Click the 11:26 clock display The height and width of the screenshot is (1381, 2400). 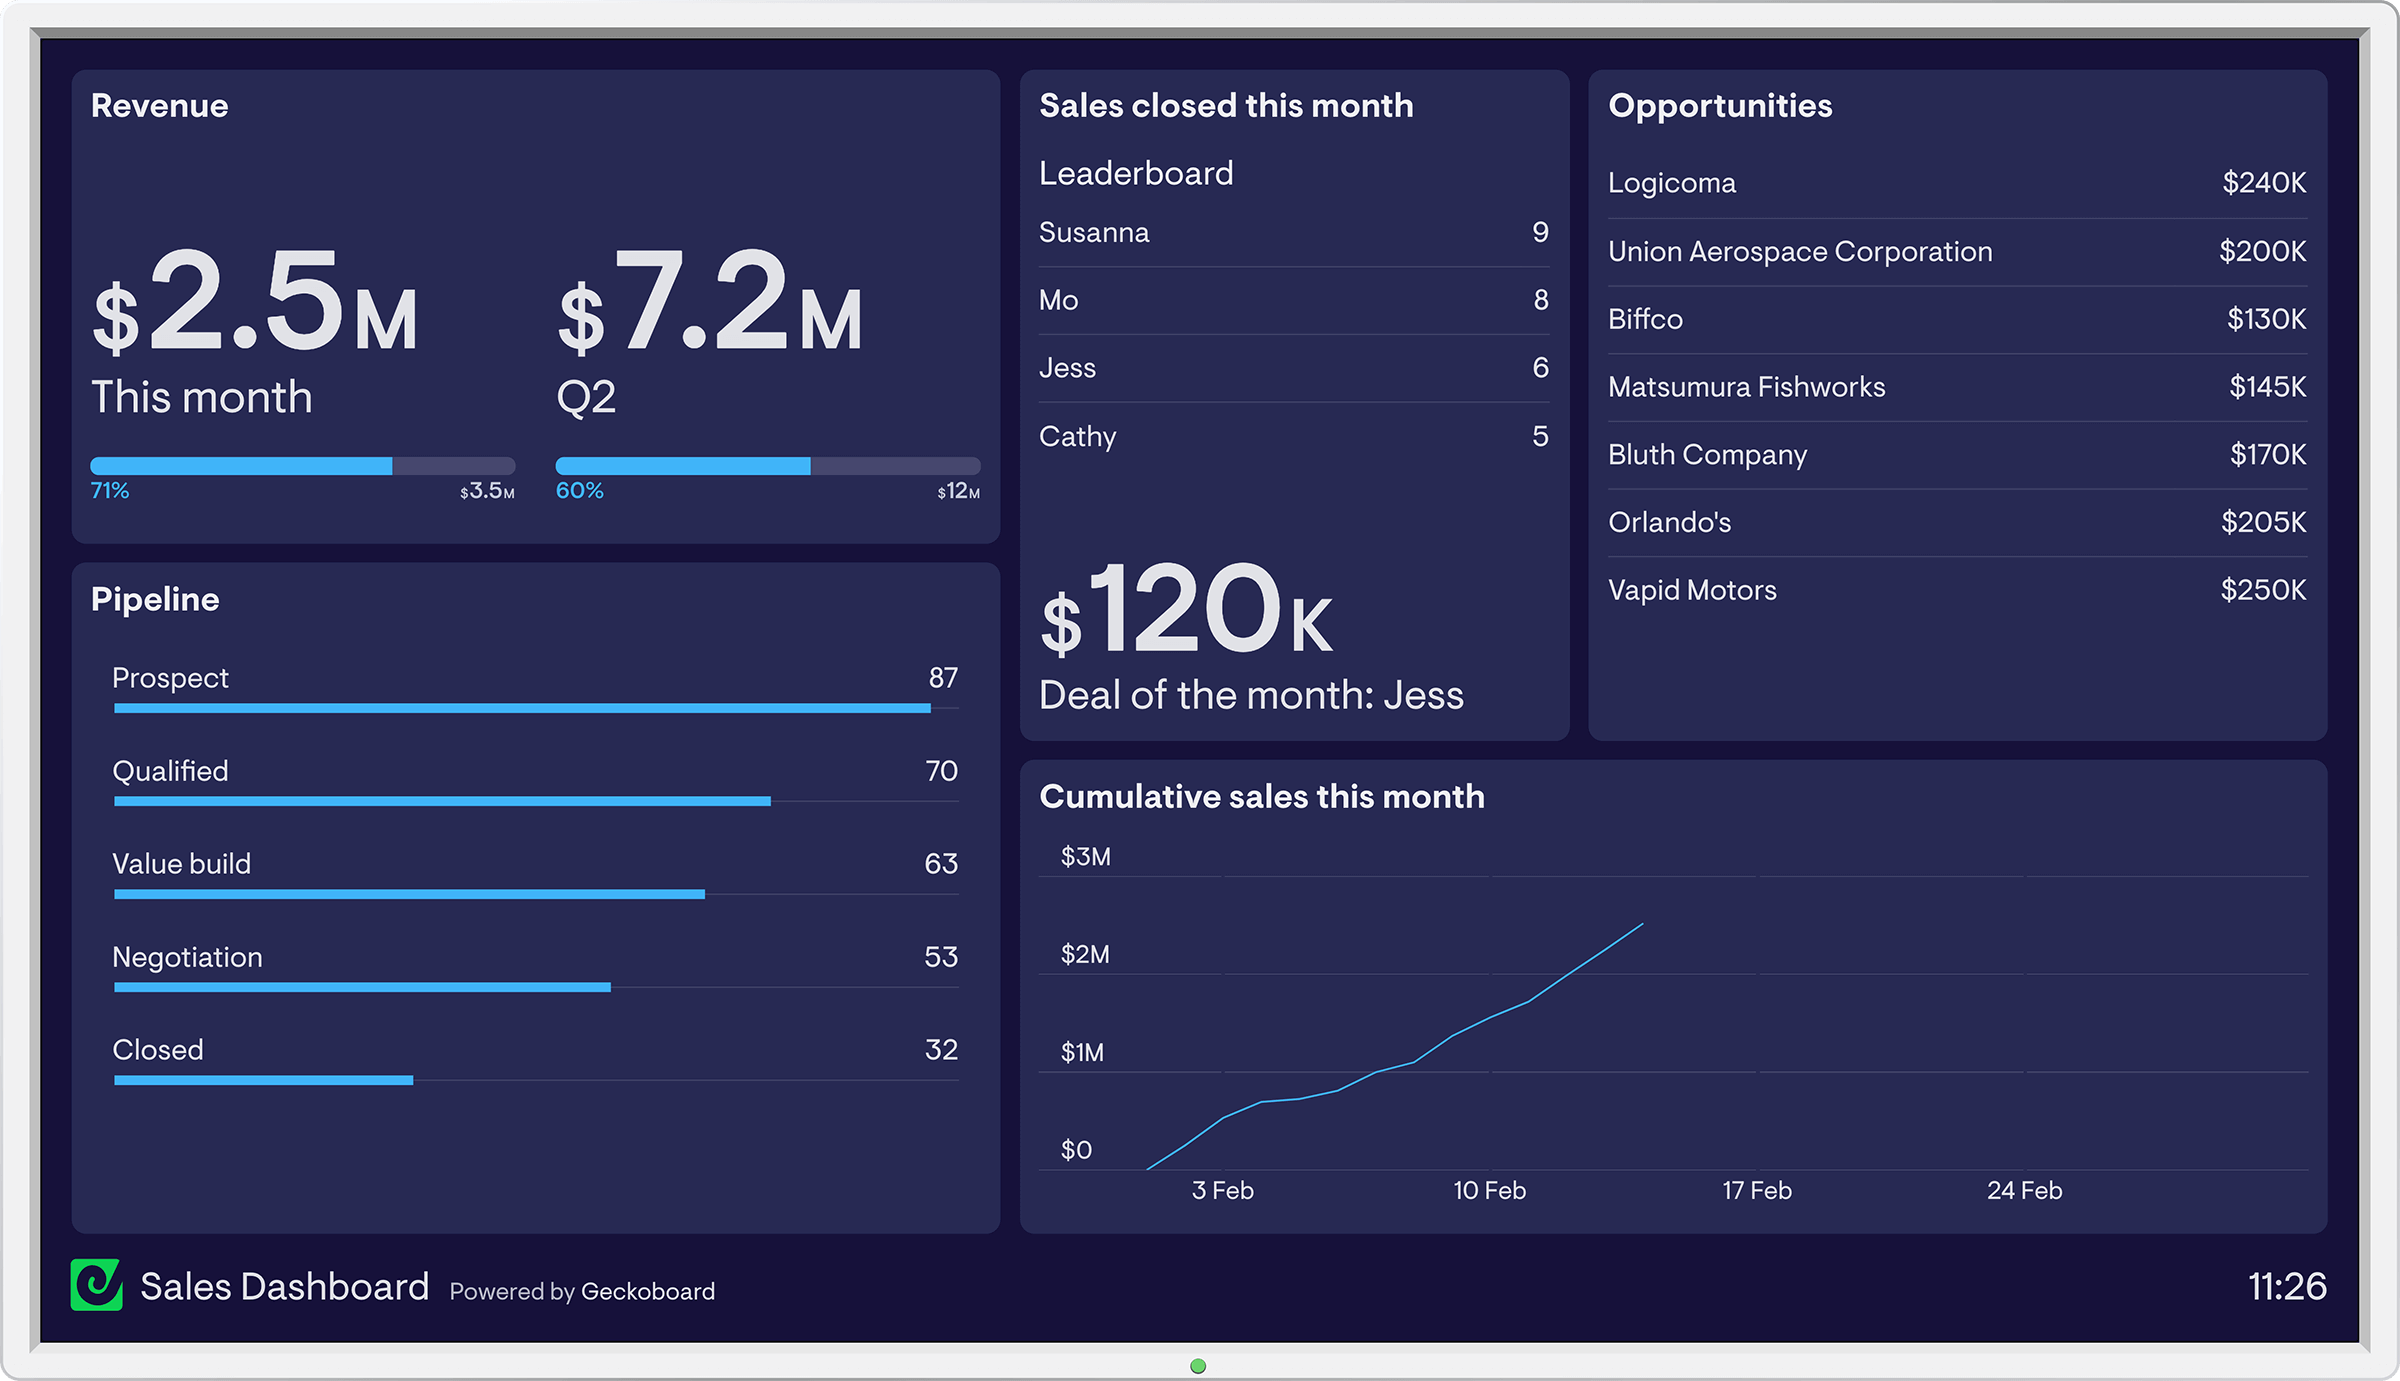[x=2287, y=1286]
